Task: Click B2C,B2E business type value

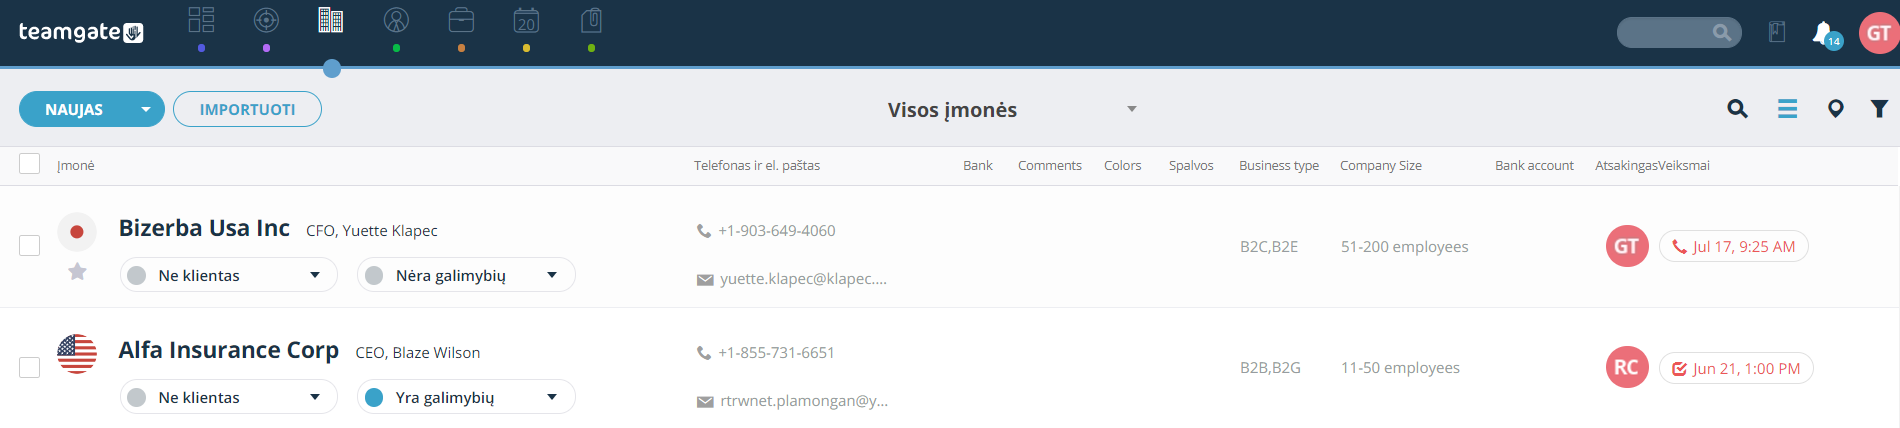Action: coord(1269,247)
